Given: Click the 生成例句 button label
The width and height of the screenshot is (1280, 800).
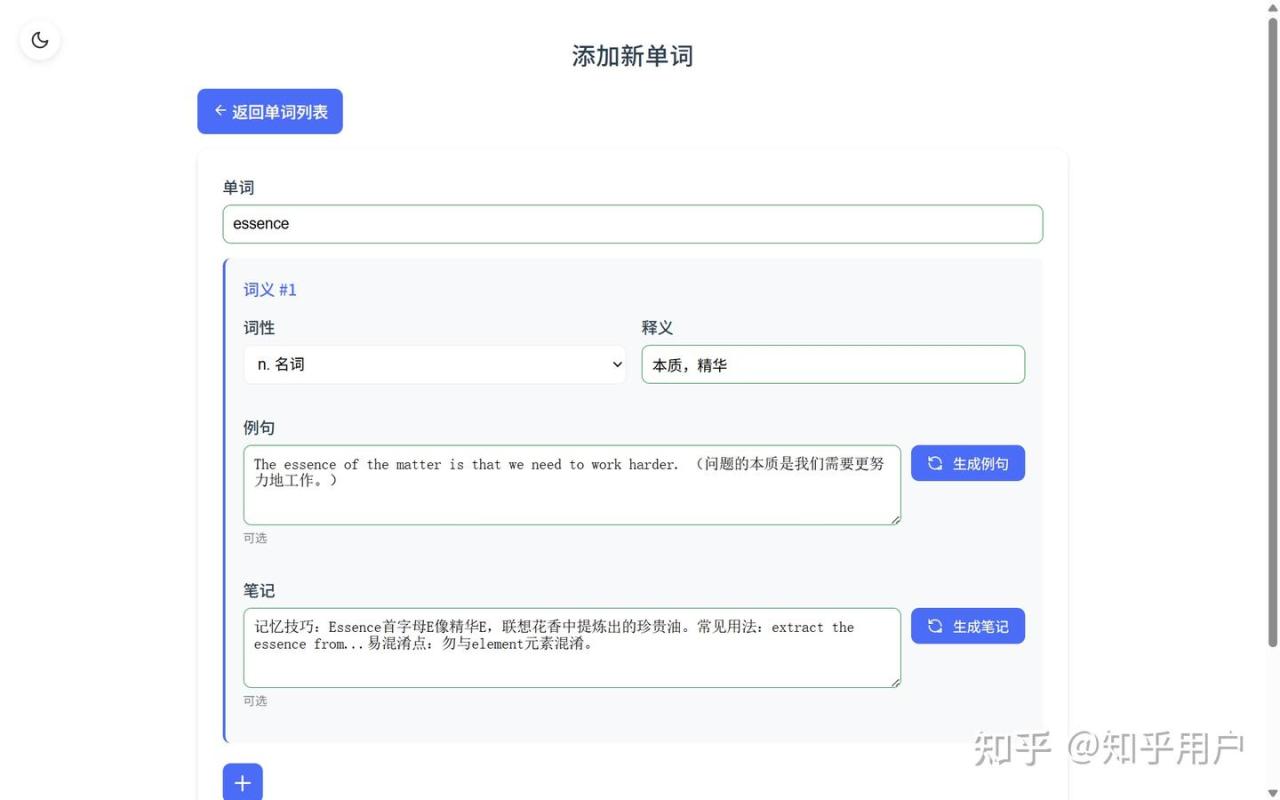Looking at the screenshot, I should [980, 464].
